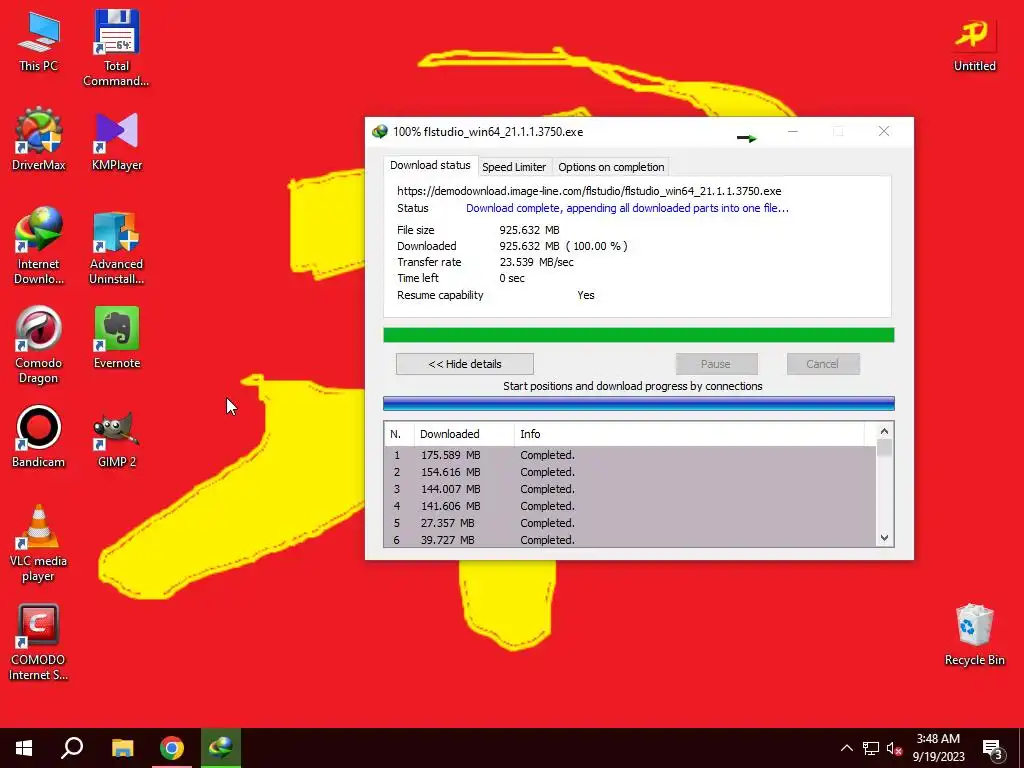Click the connections list scrollbar thumb
The width and height of the screenshot is (1024, 768).
(x=884, y=448)
